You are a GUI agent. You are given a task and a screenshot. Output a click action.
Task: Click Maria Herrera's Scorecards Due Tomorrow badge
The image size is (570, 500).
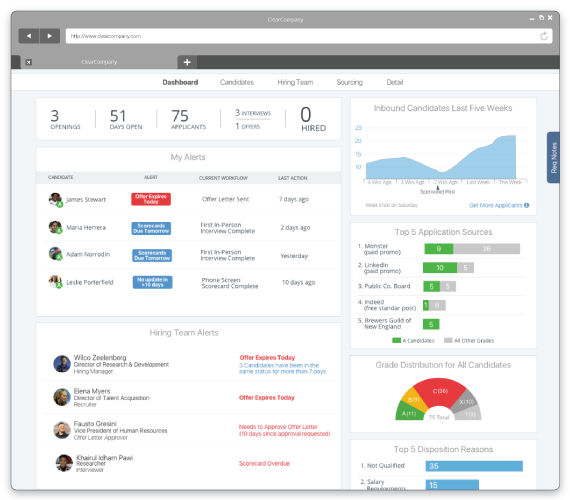click(151, 228)
